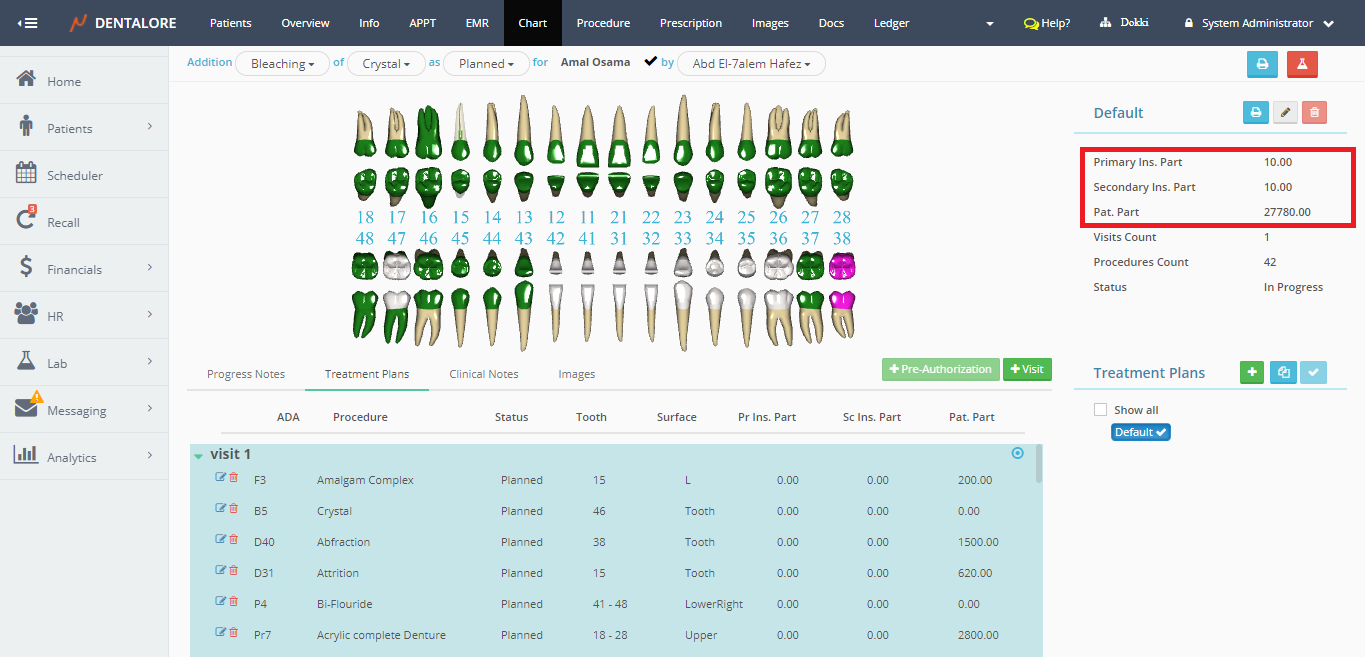Delete the Abfraction procedure row

tap(234, 541)
